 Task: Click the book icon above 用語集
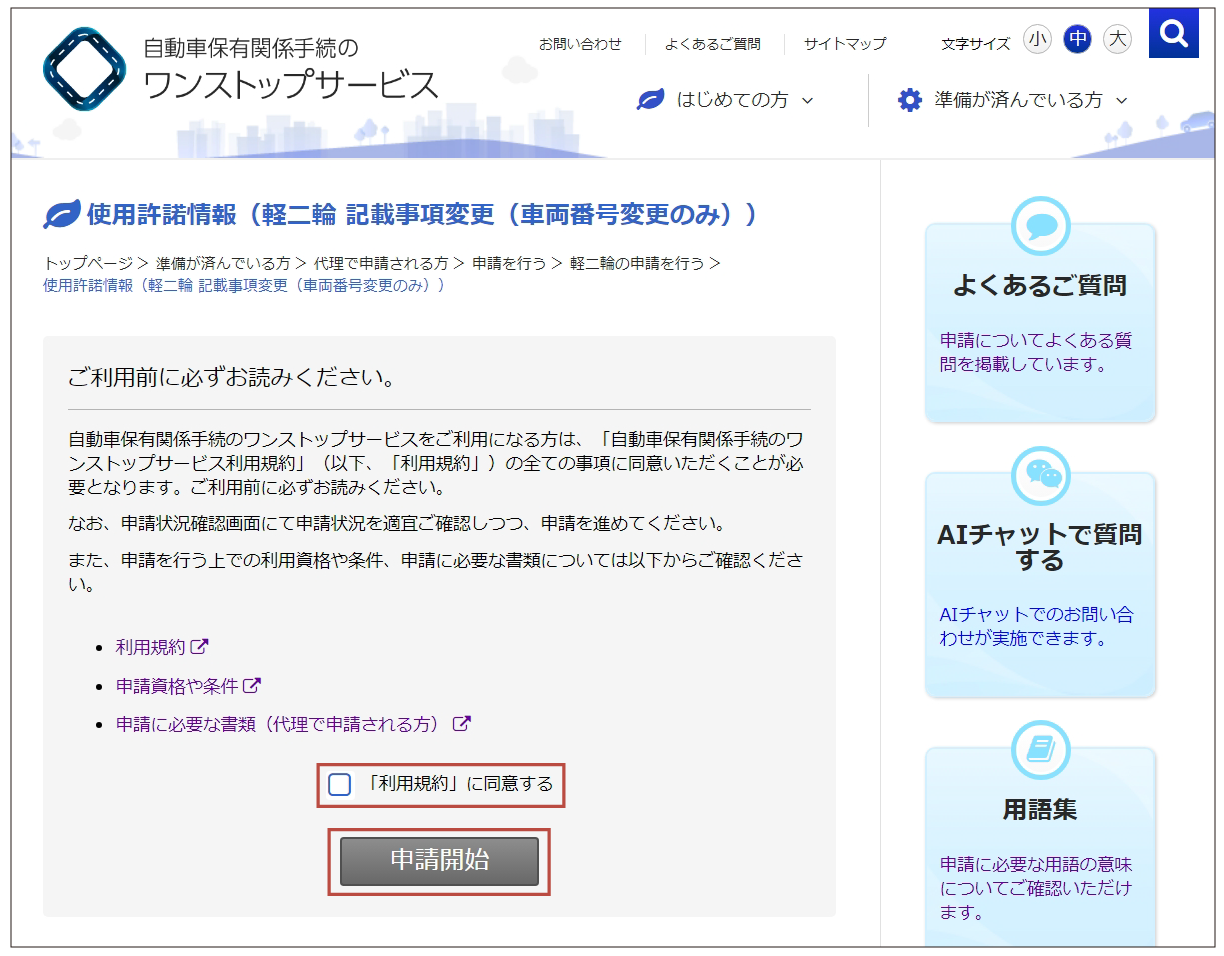pyautogui.click(x=1041, y=749)
